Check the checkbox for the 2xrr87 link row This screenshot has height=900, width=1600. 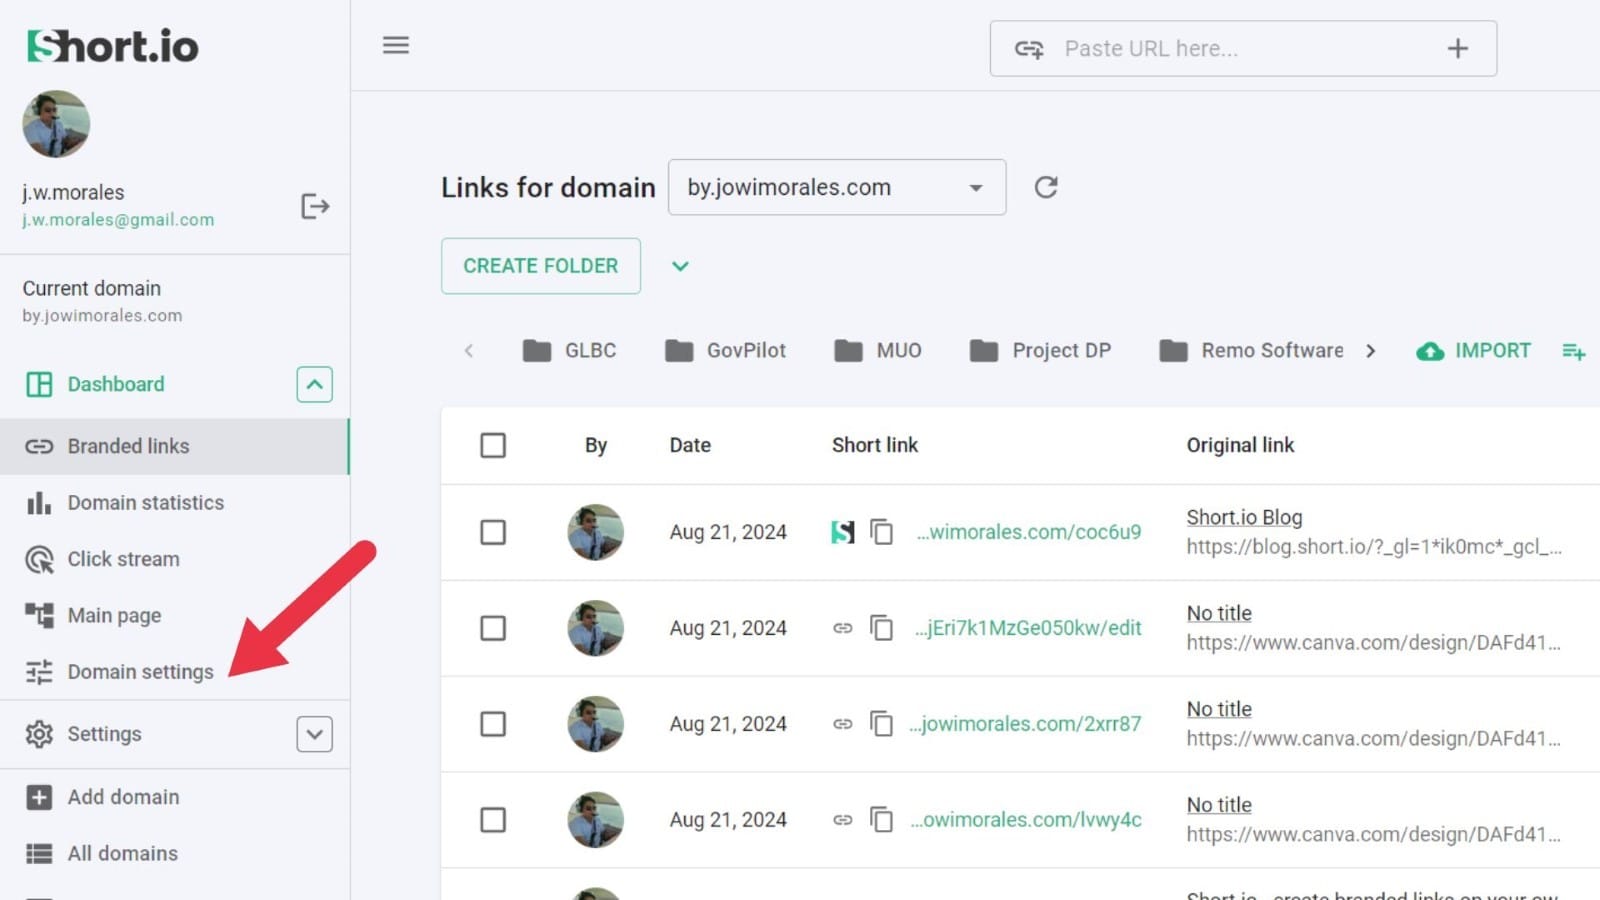click(x=493, y=724)
